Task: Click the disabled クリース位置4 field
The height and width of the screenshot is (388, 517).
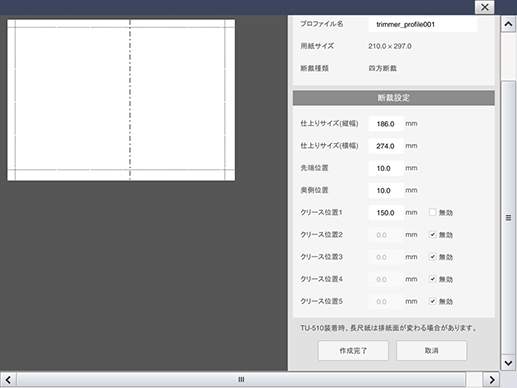Action: click(386, 279)
